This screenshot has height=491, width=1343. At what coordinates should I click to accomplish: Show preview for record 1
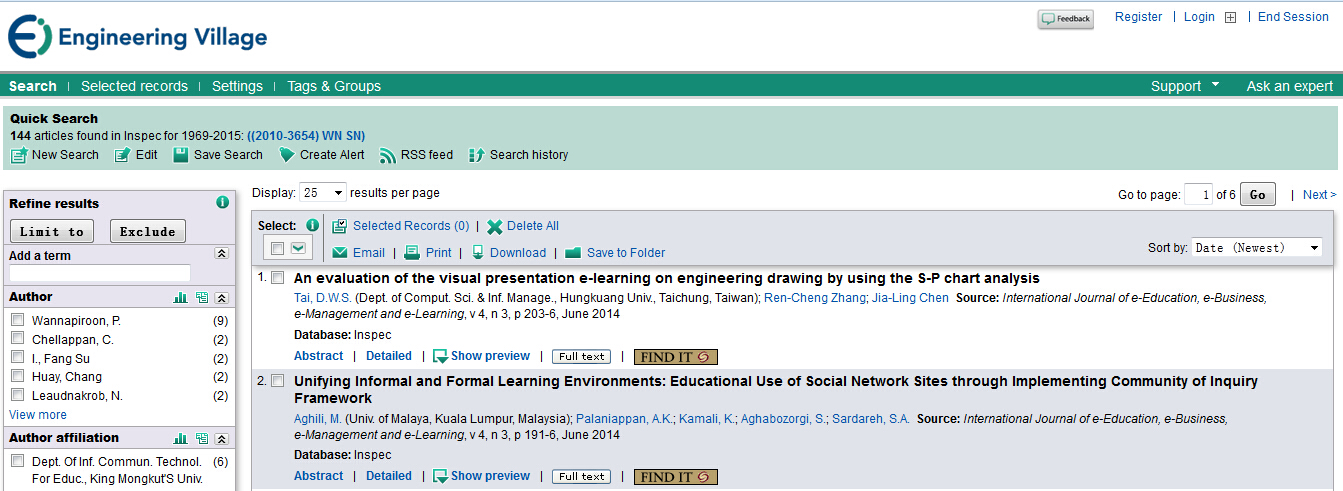[481, 356]
